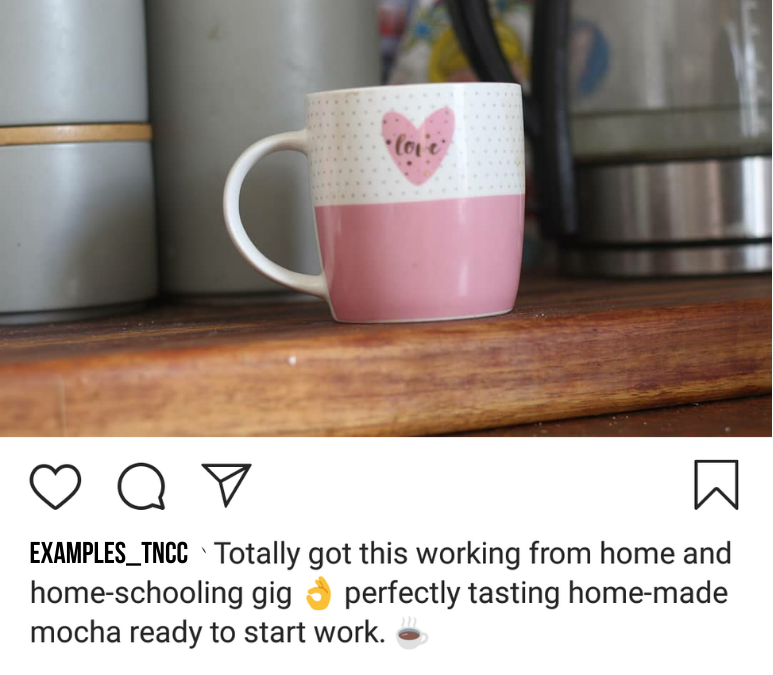Tap the pink mug in the photo
This screenshot has height=675, width=773.
point(375,202)
